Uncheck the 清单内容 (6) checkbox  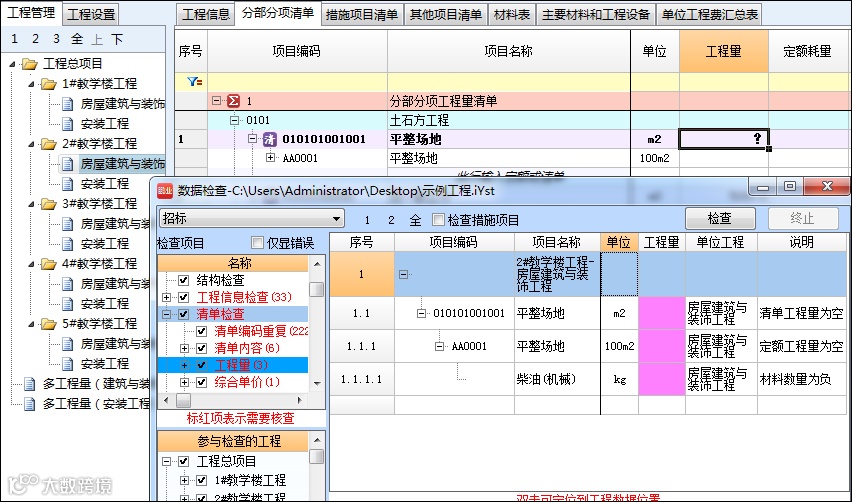pyautogui.click(x=202, y=348)
